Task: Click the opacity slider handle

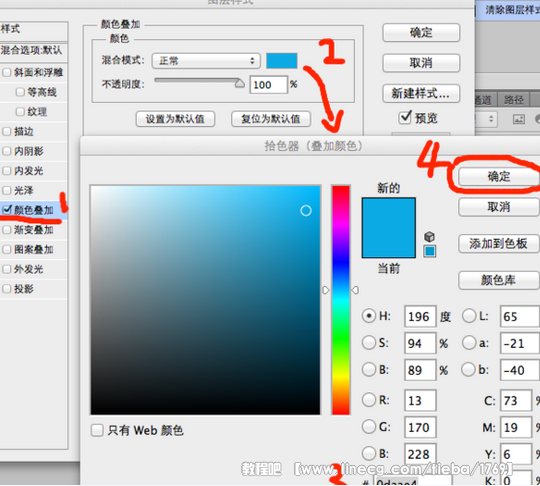Action: 239,83
